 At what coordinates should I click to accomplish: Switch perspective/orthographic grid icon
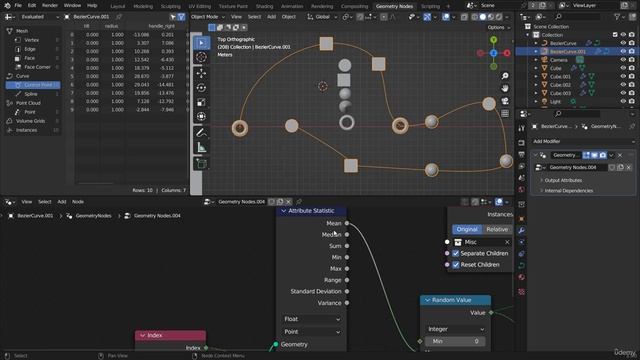(505, 113)
